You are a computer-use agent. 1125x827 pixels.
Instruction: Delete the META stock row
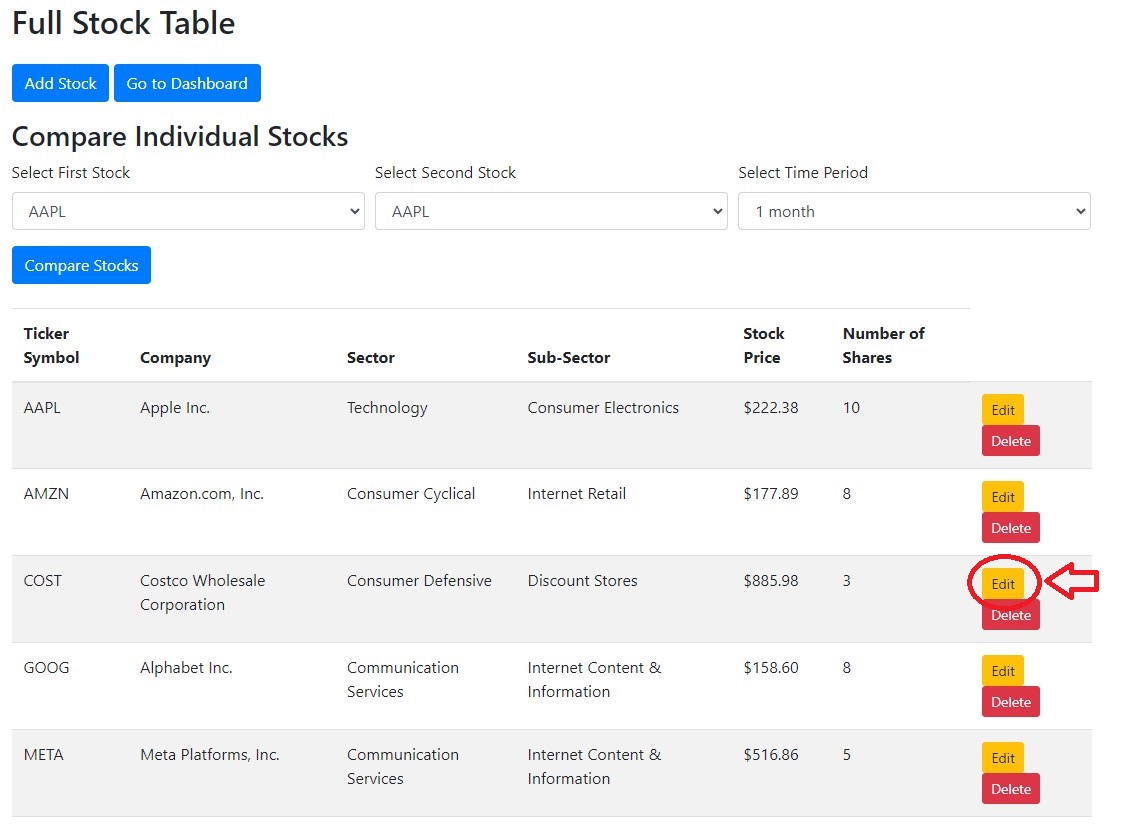(1010, 789)
